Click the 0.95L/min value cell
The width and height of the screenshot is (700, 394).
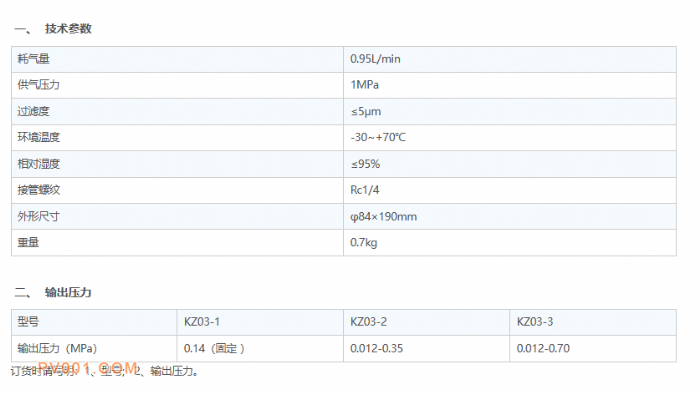point(510,59)
